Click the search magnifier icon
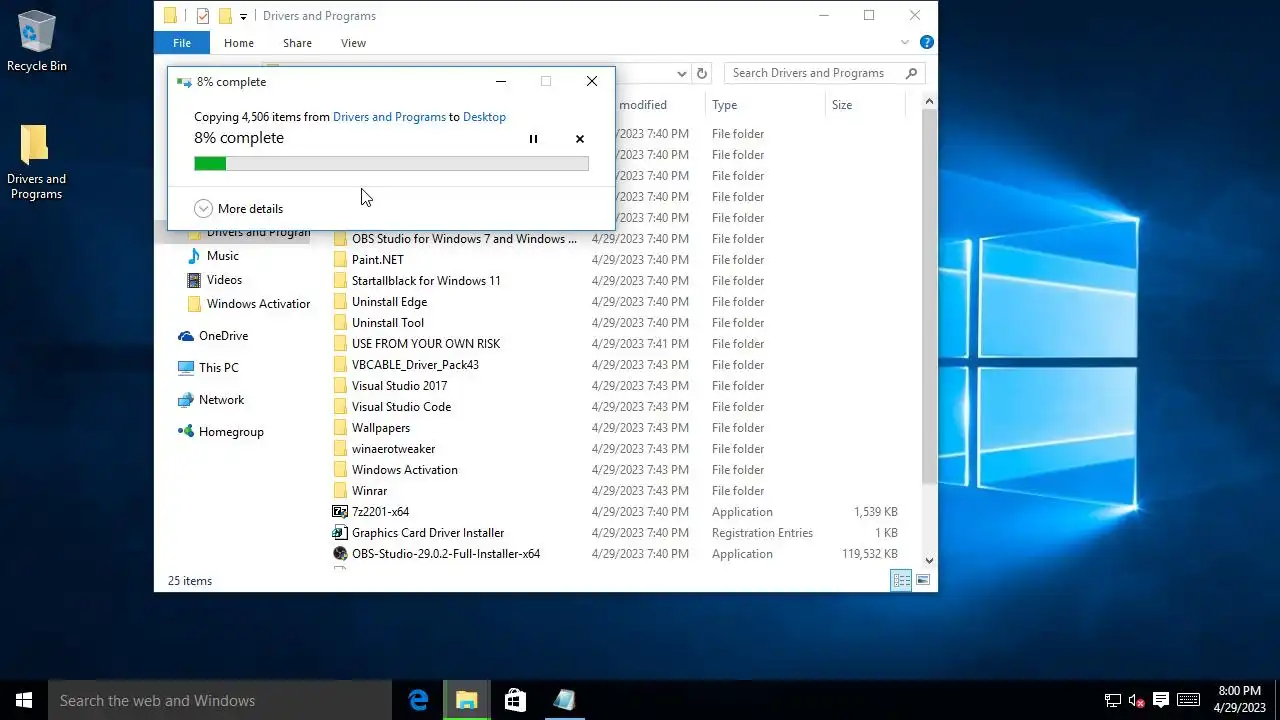Viewport: 1280px width, 720px height. (911, 73)
